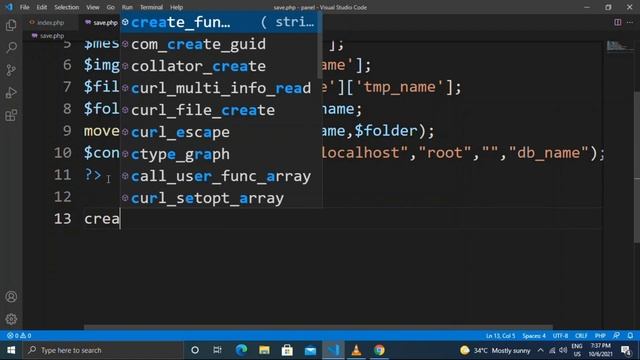Image resolution: width=640 pixels, height=360 pixels.
Task: Launch Microsoft Edge from taskbar
Action: (241, 350)
